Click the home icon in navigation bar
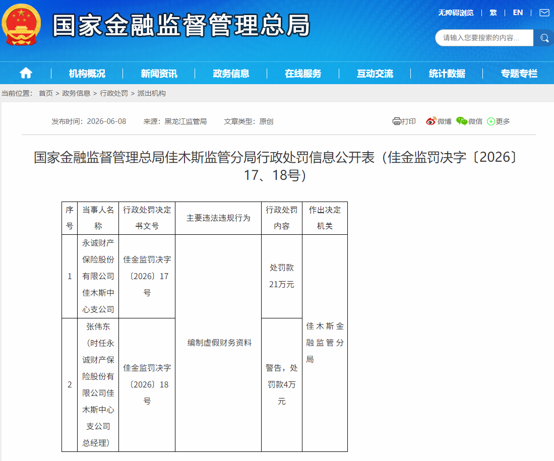 point(26,73)
